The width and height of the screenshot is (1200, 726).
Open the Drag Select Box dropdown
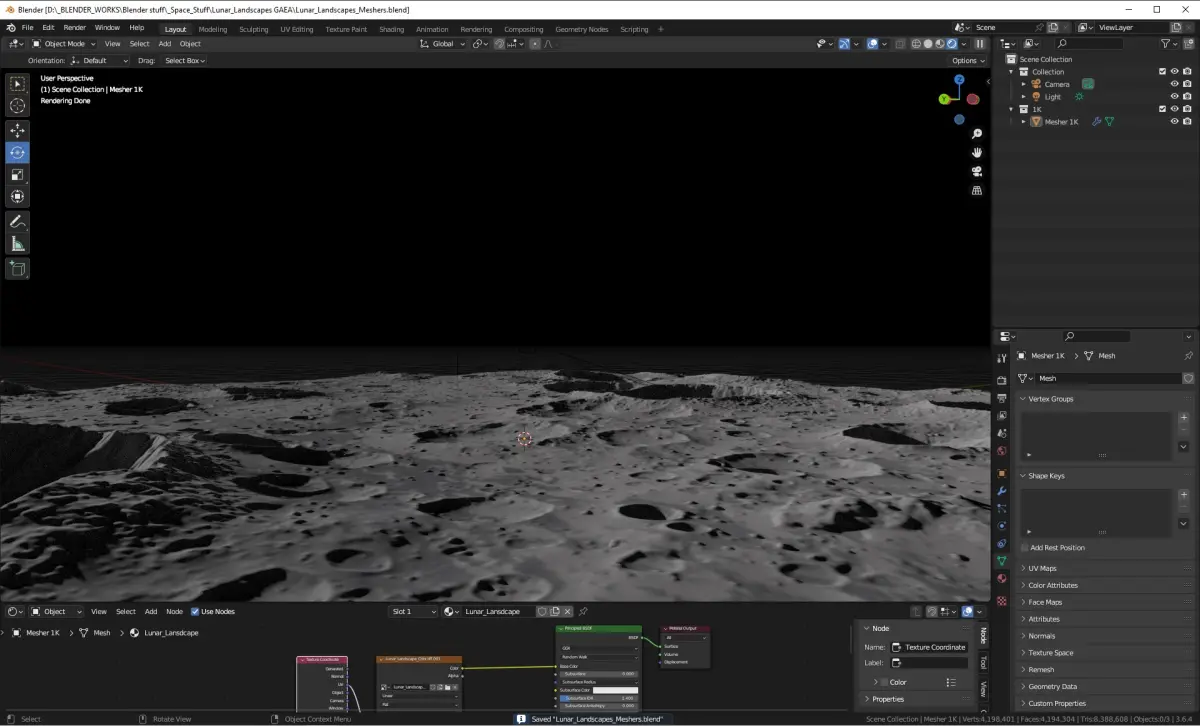[185, 61]
